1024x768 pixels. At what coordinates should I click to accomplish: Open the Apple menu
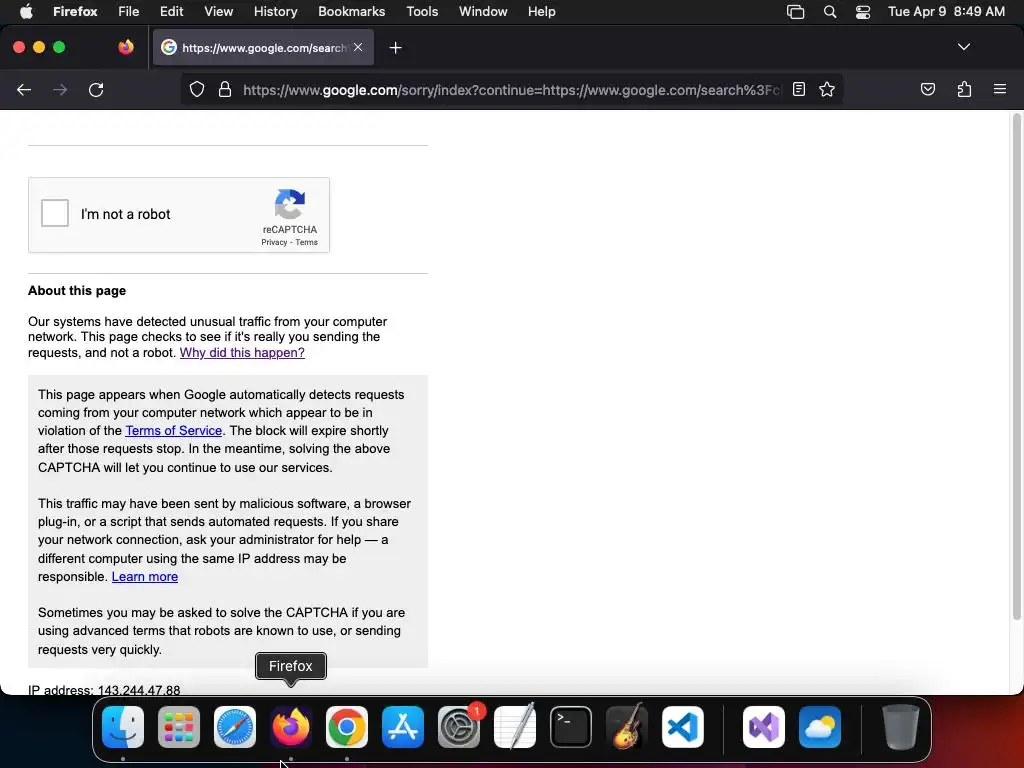(x=25, y=11)
